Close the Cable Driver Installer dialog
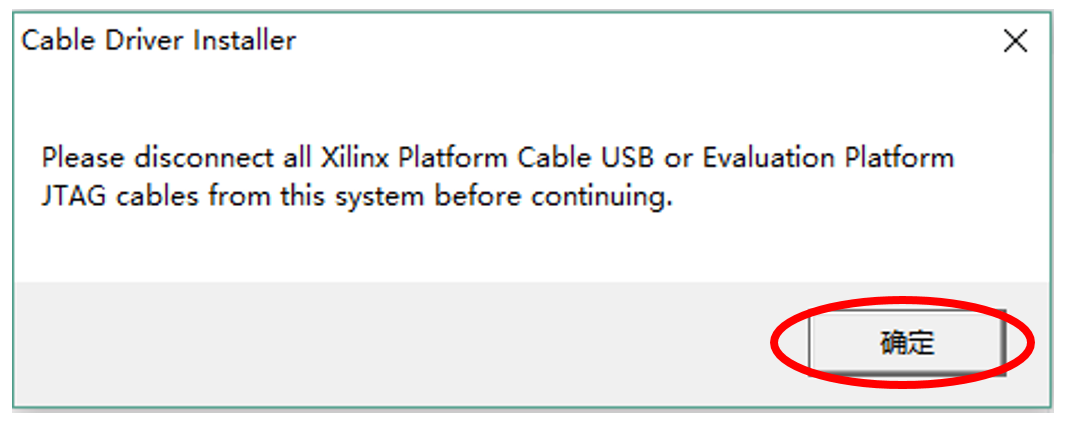1065x421 pixels. point(1015,41)
